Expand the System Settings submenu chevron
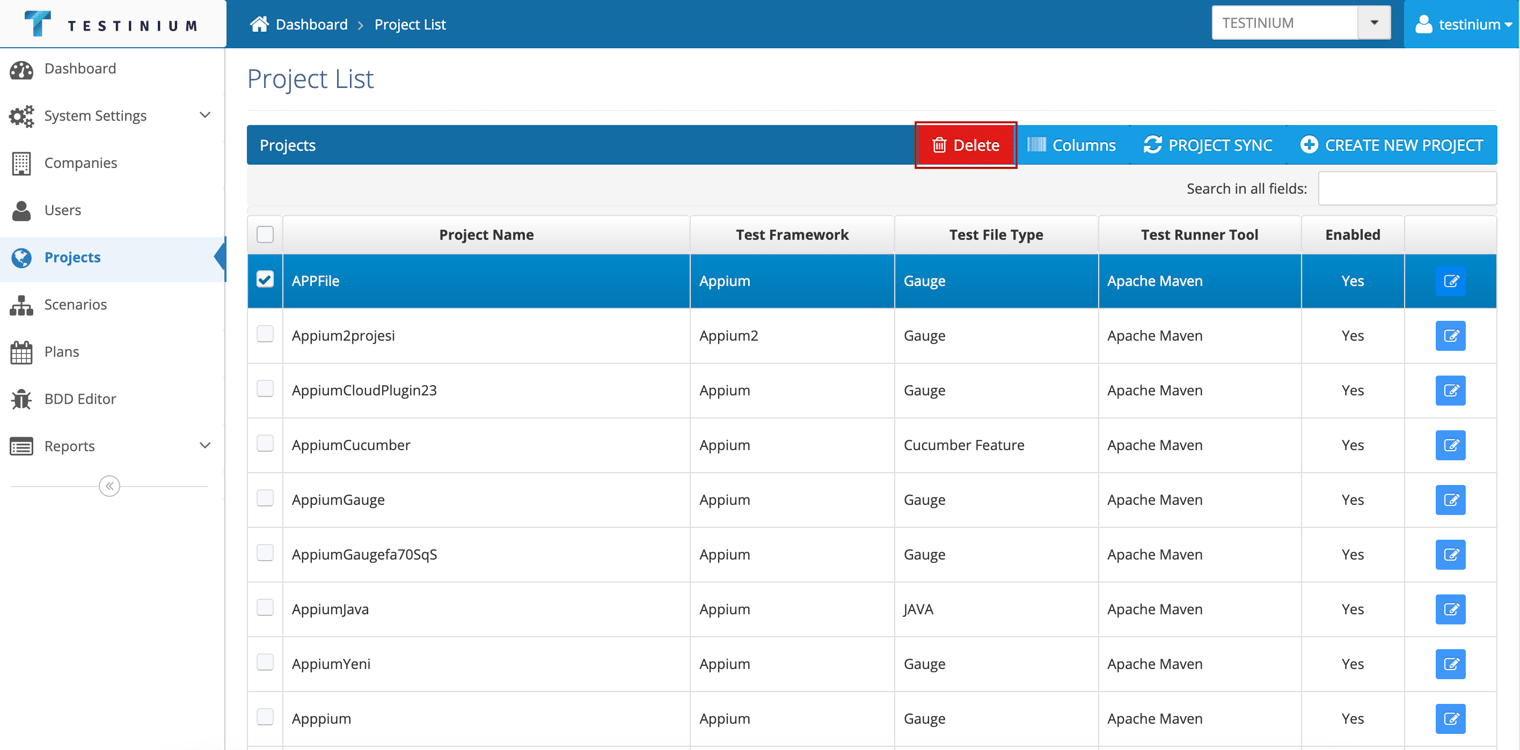Screen dimensions: 1520x750 coord(205,116)
